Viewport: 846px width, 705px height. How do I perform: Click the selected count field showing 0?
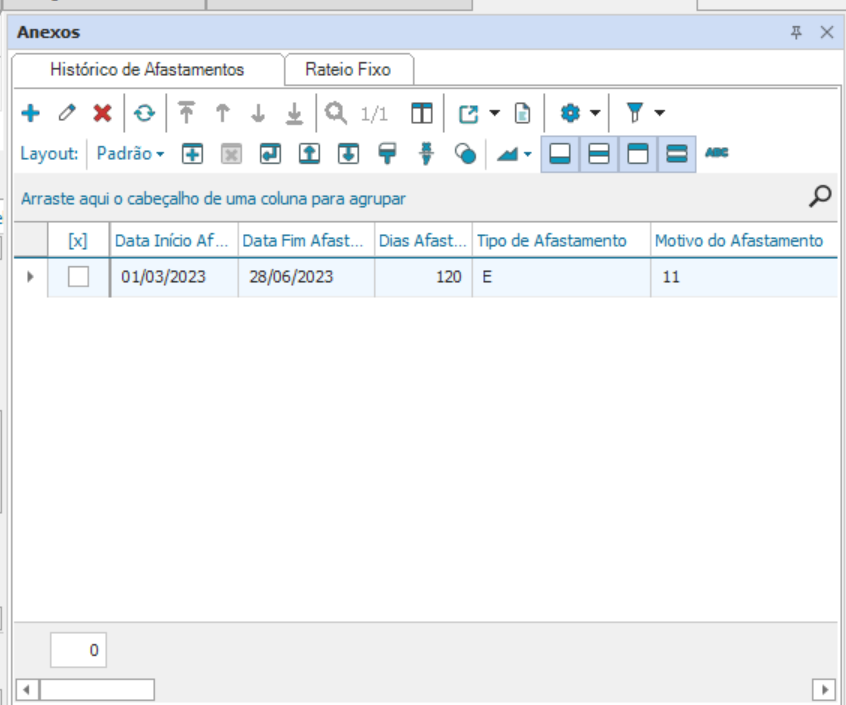[78, 650]
